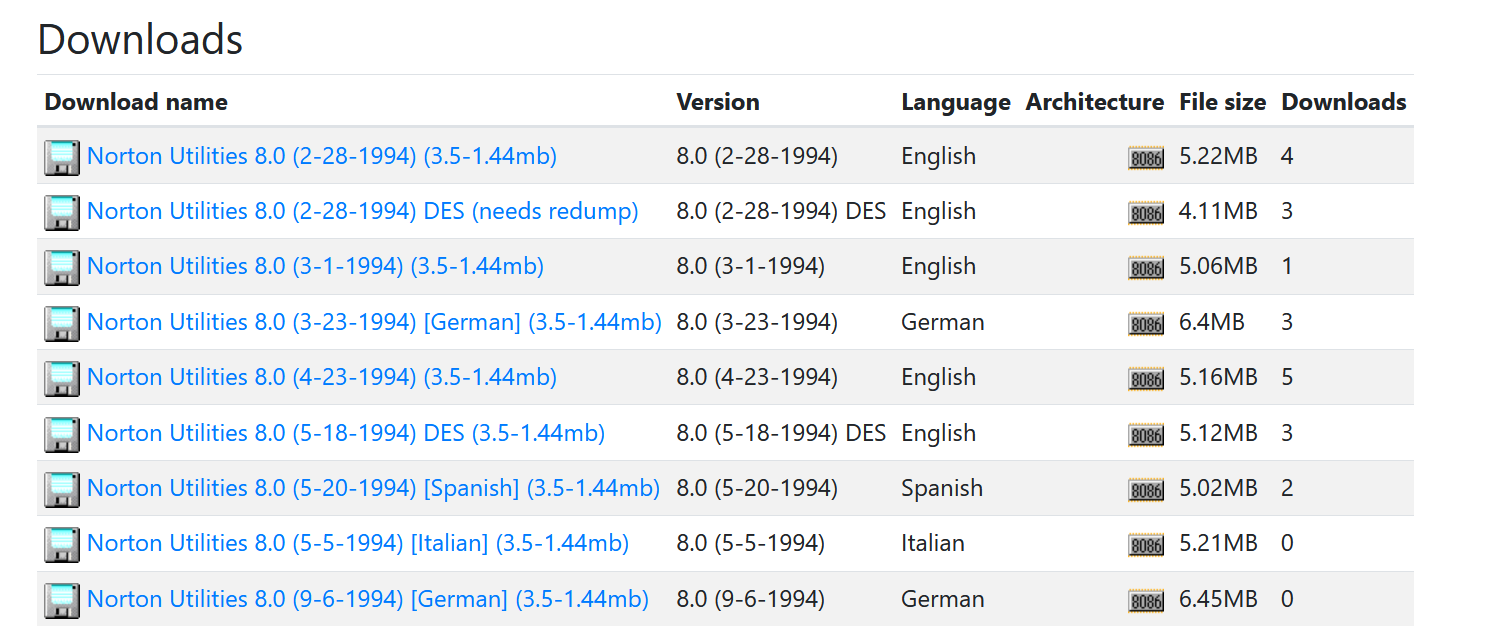The image size is (1506, 639).
Task: Click version cell 8.0 (4-23-1994)
Action: click(x=757, y=377)
